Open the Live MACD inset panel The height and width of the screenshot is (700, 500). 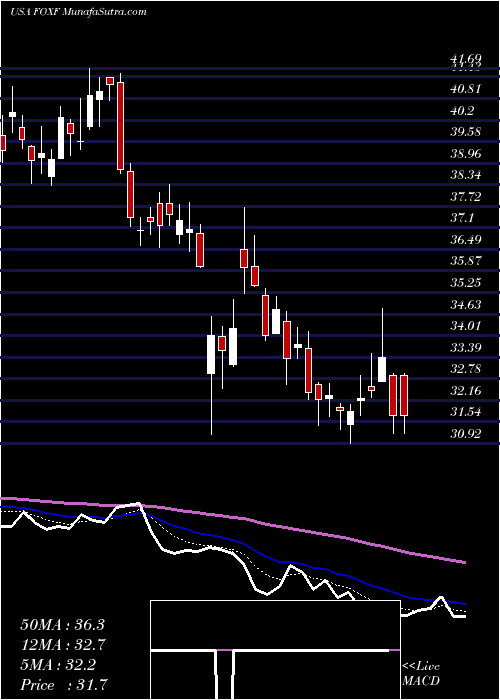[275, 650]
